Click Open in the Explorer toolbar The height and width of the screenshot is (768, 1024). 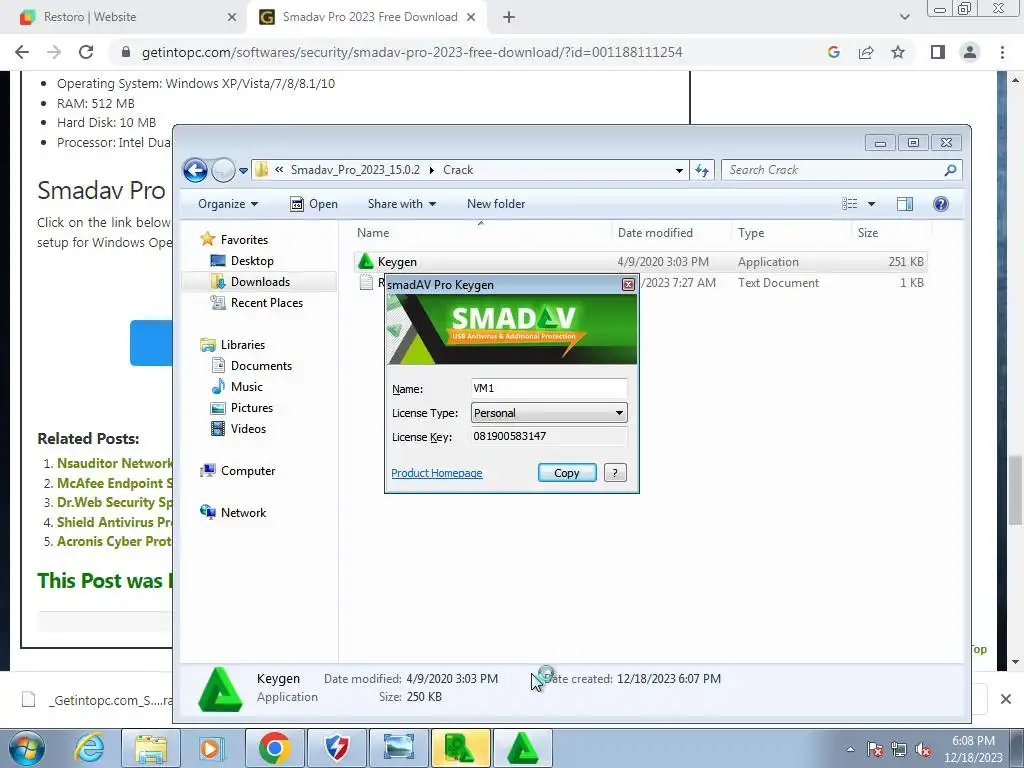314,204
